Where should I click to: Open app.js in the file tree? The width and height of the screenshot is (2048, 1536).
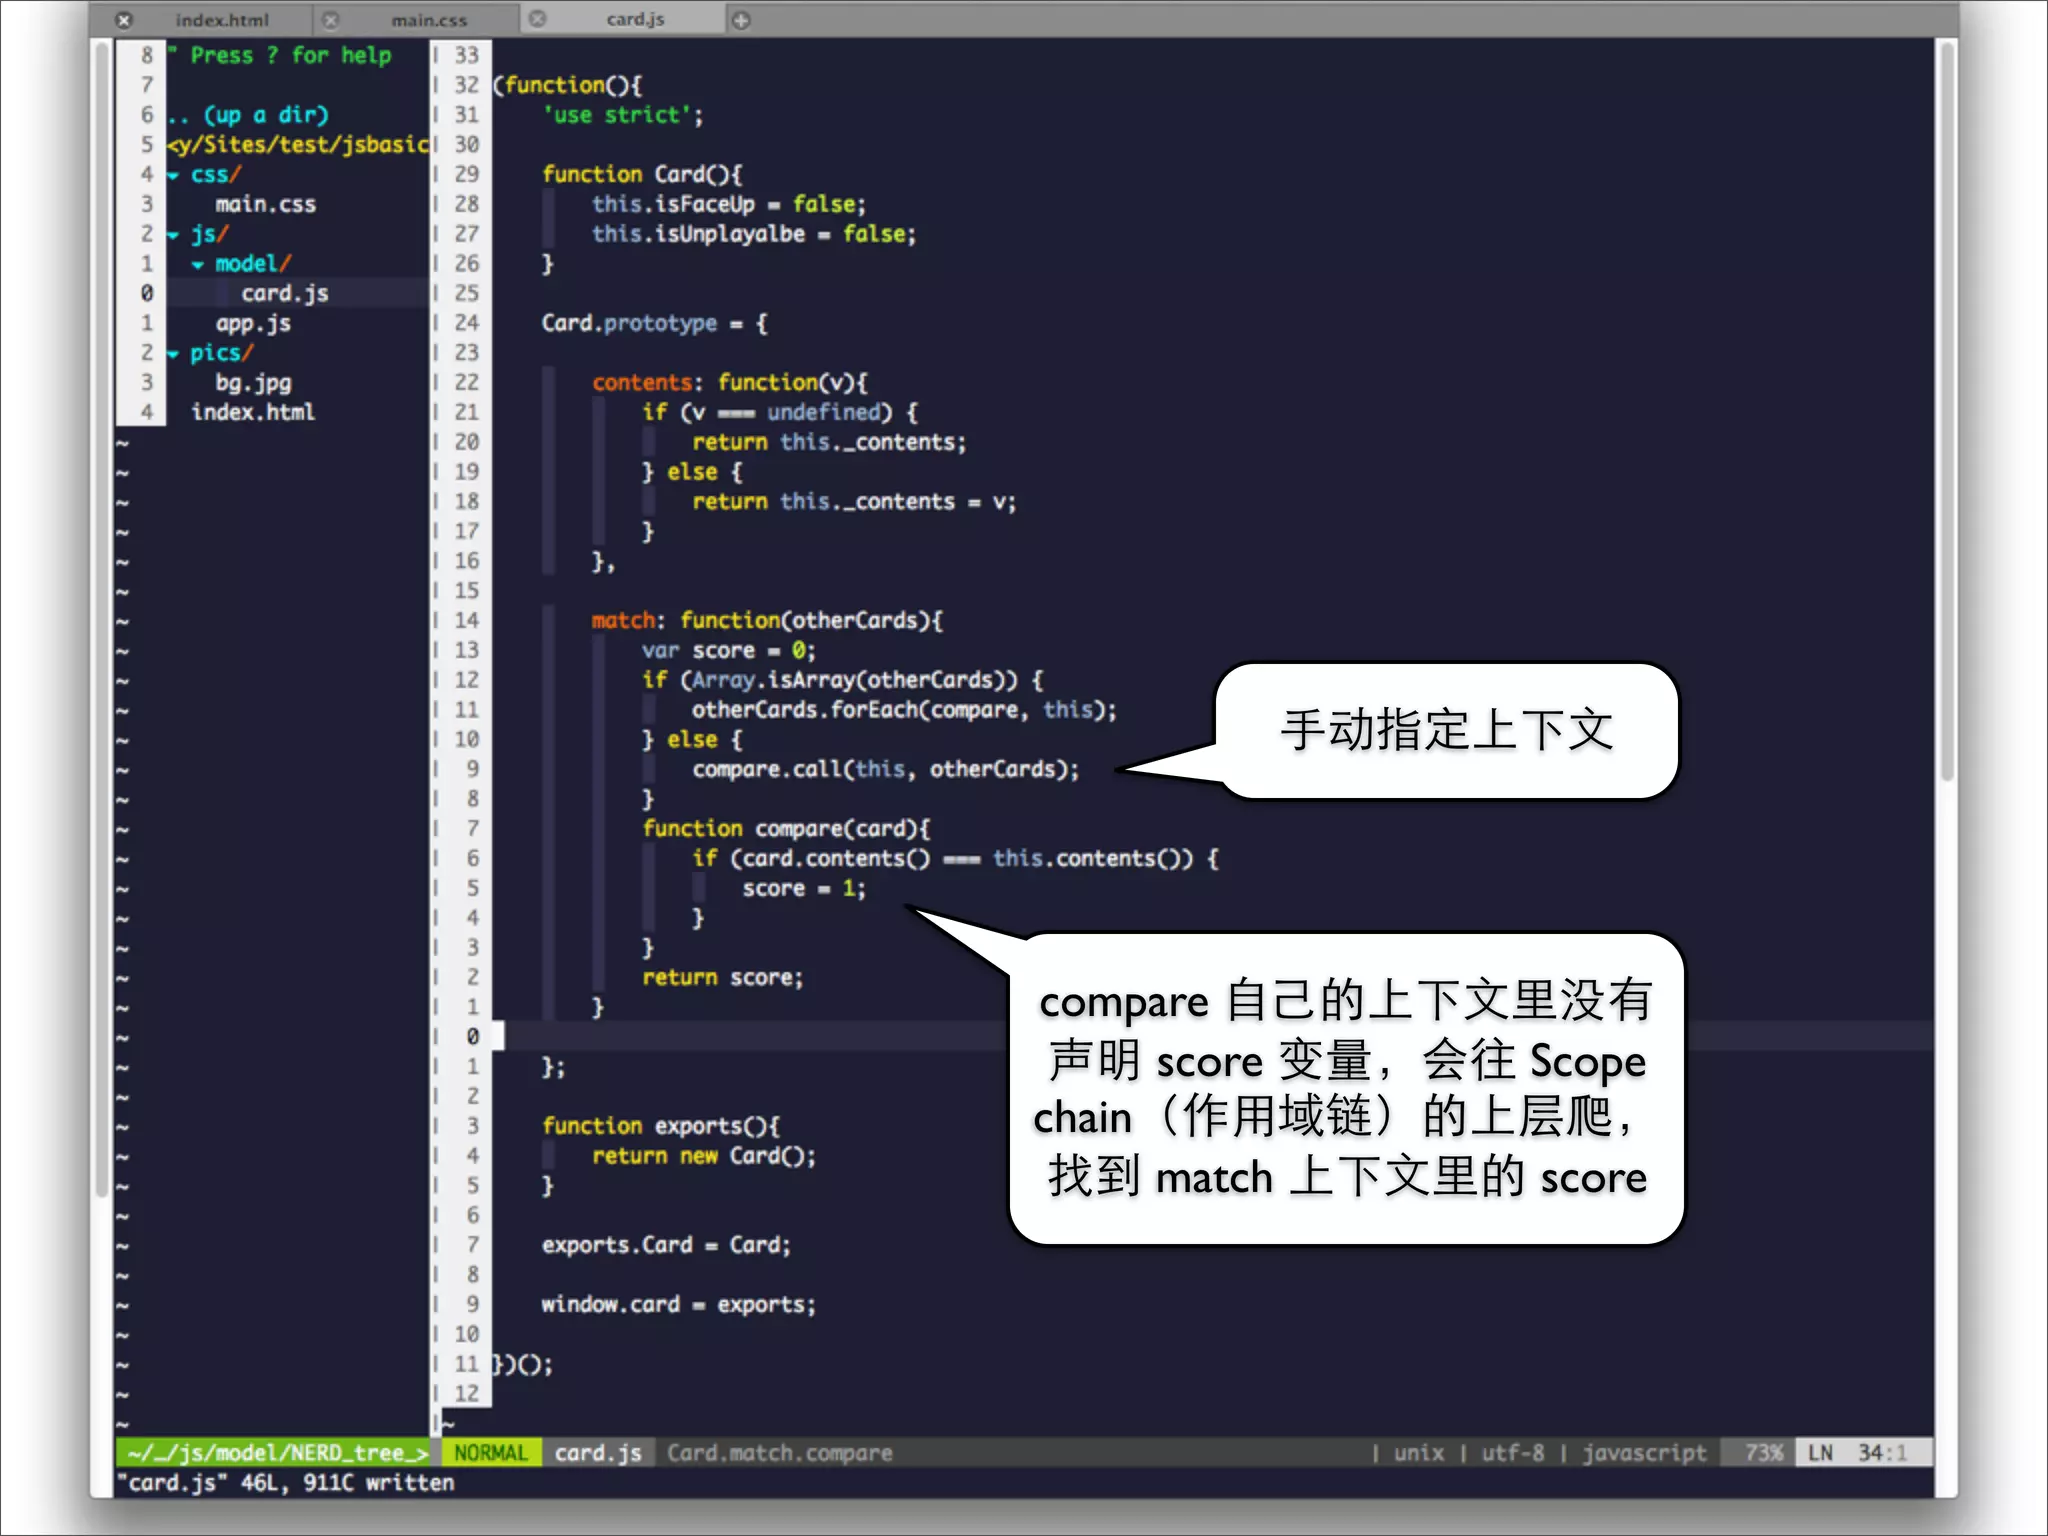[253, 324]
